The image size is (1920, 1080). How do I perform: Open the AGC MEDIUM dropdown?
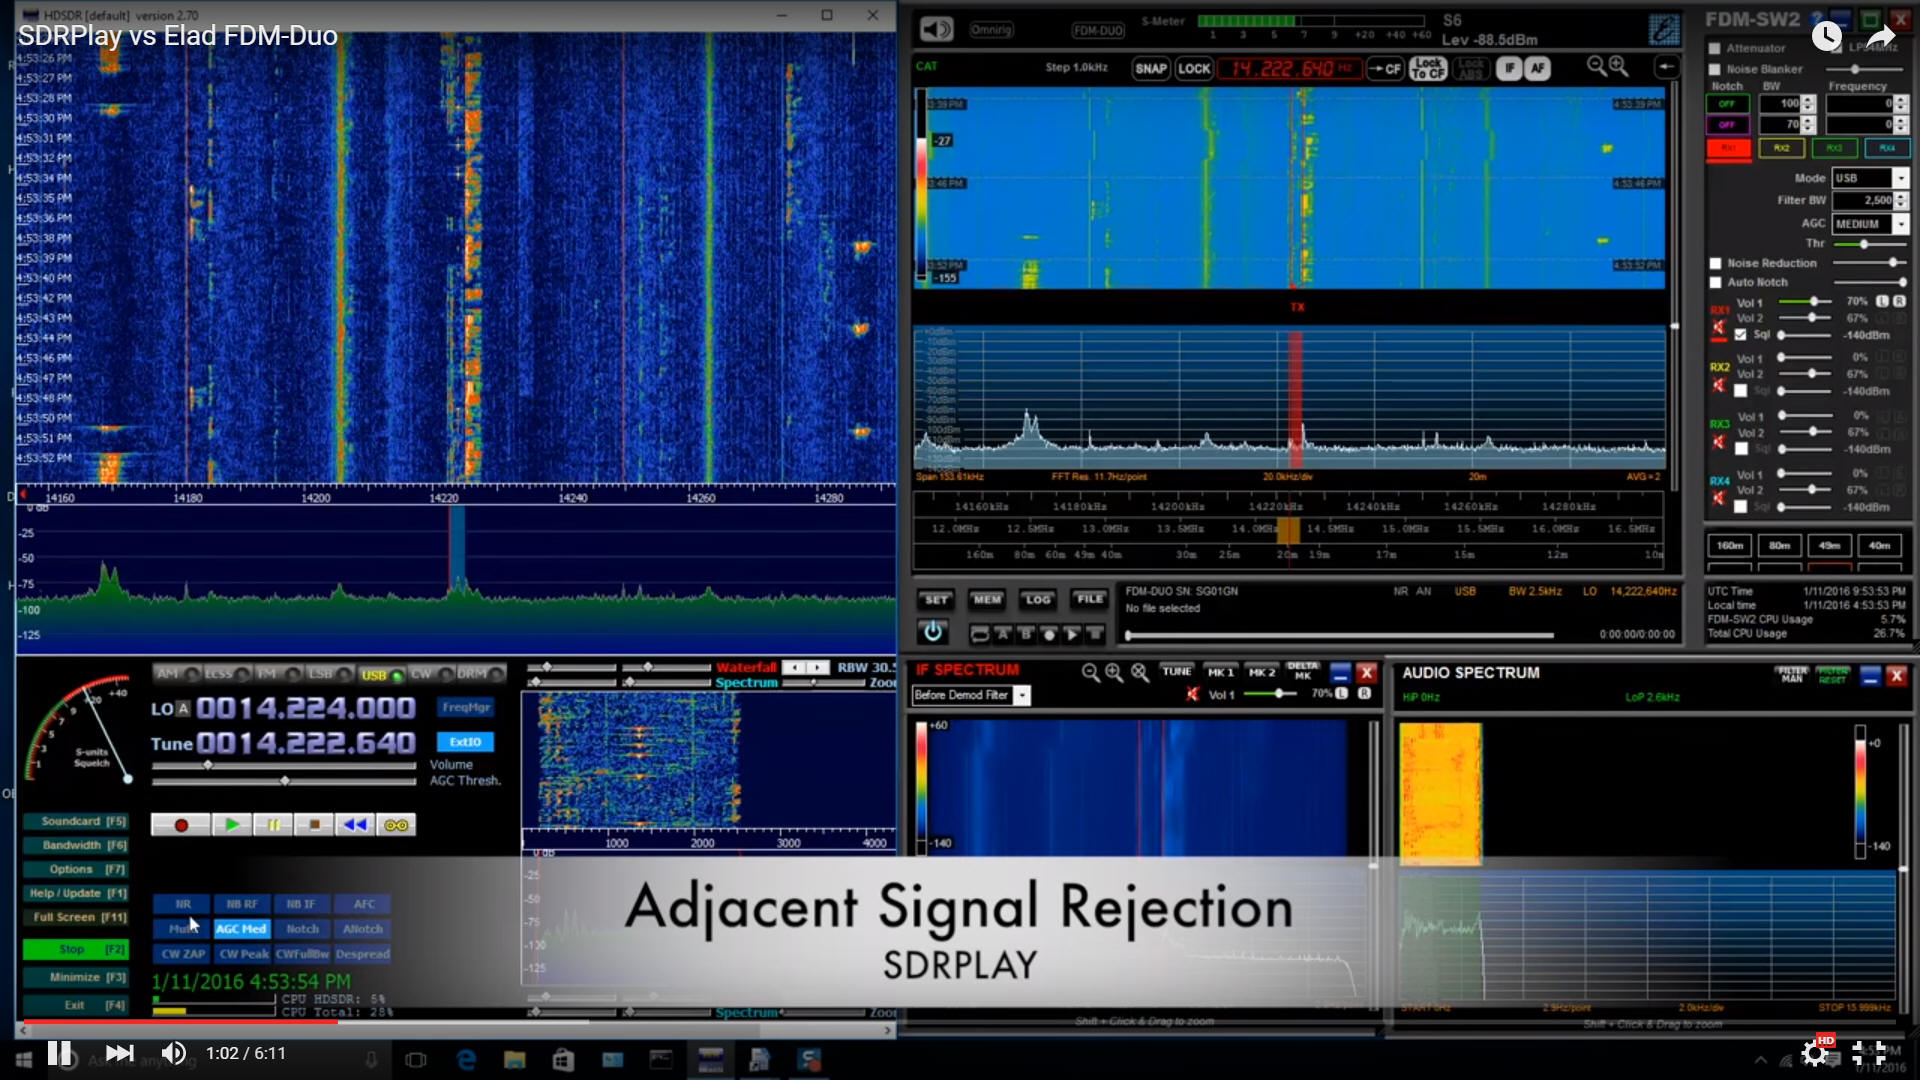(1900, 224)
